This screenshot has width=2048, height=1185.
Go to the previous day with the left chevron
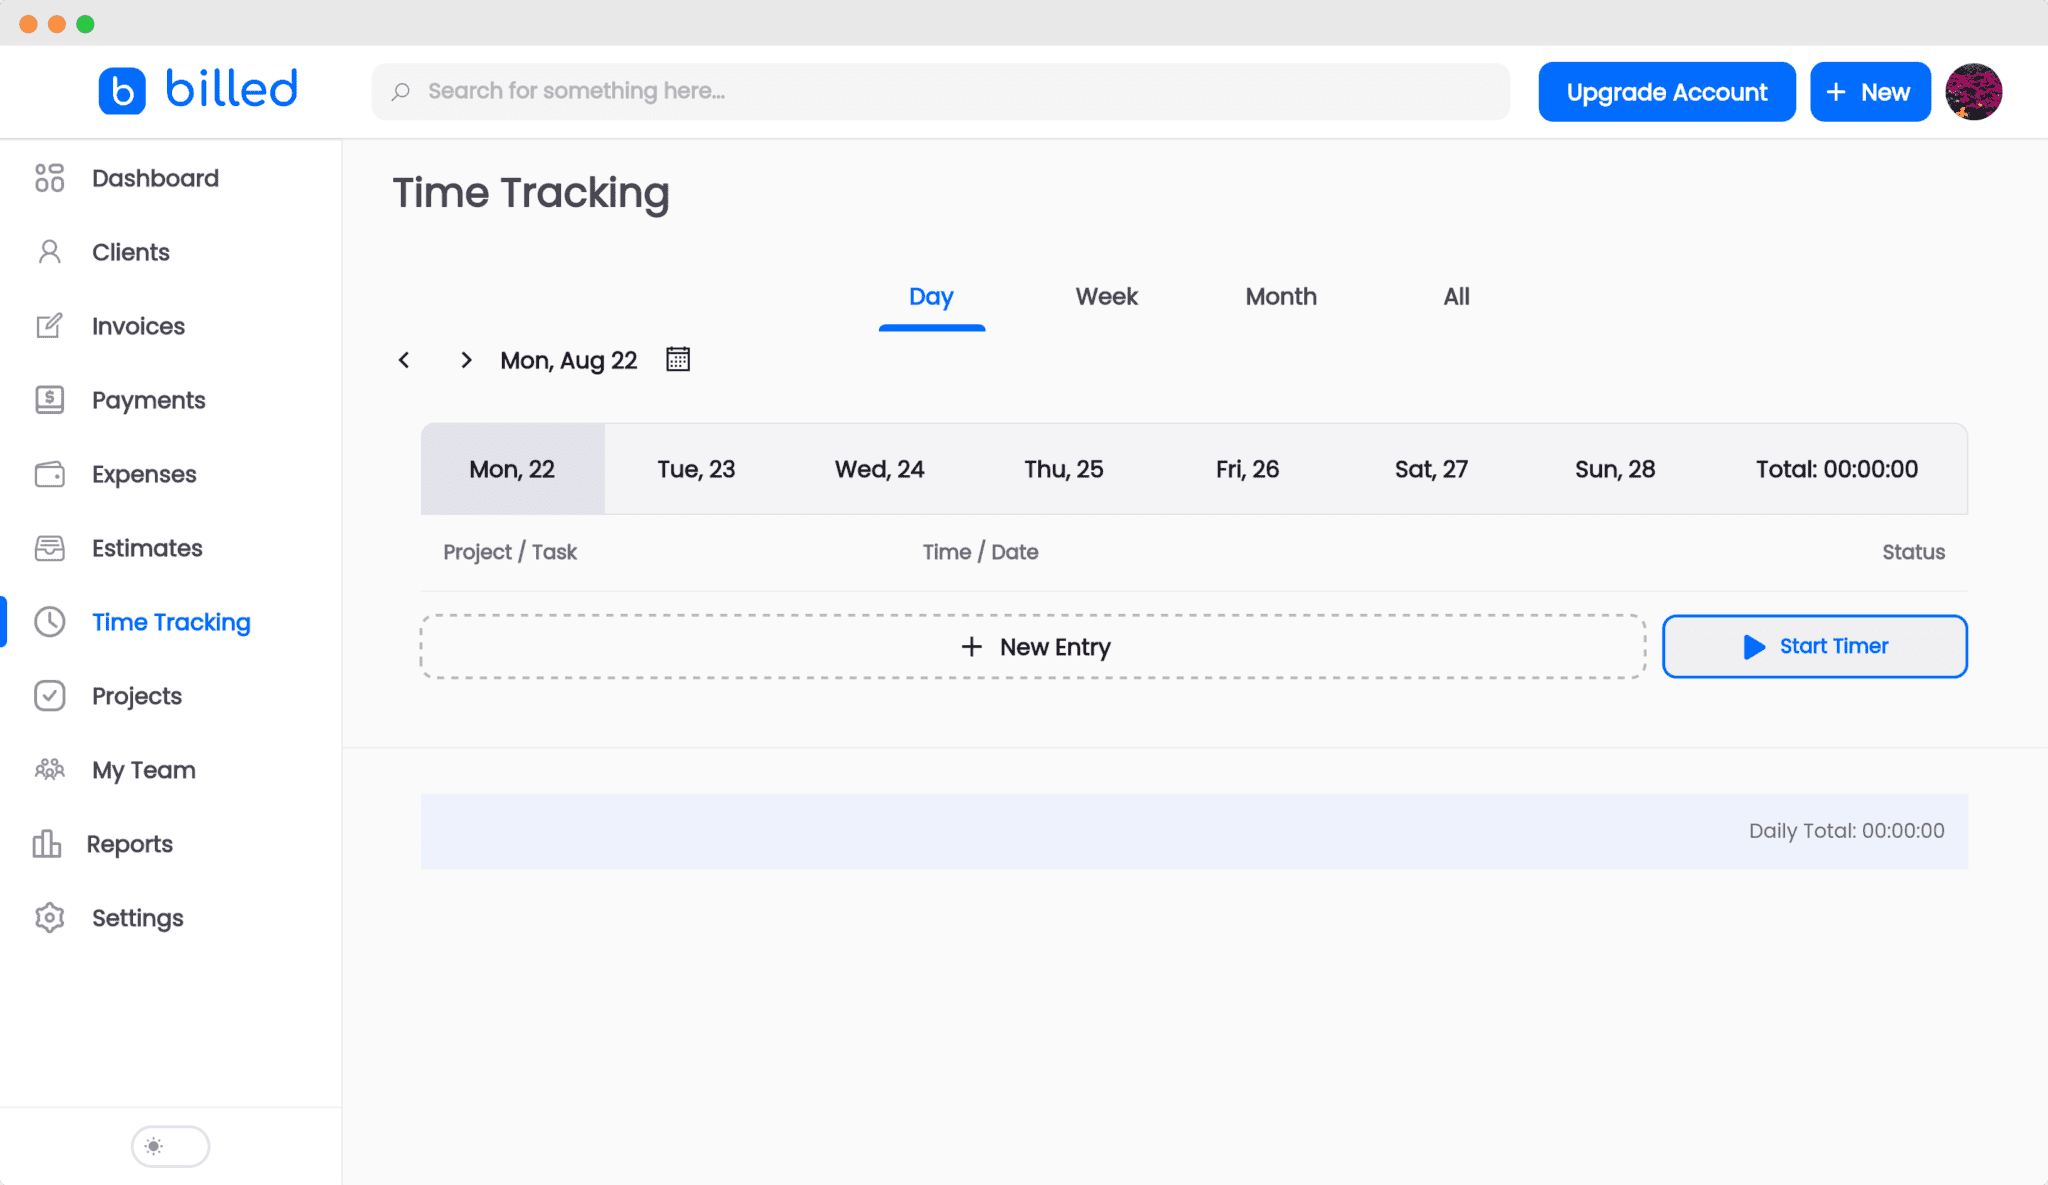click(x=404, y=359)
